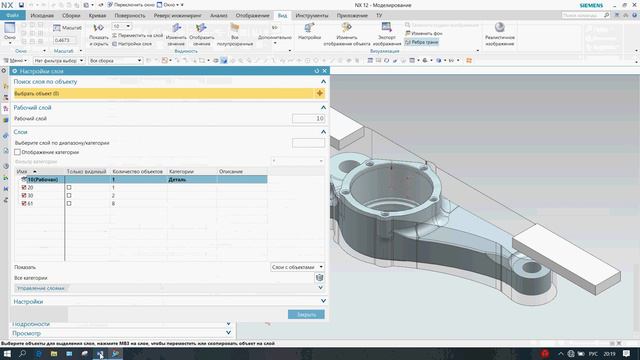This screenshot has width=640, height=360.
Task: Click Количество объектов column header
Action: click(138, 171)
